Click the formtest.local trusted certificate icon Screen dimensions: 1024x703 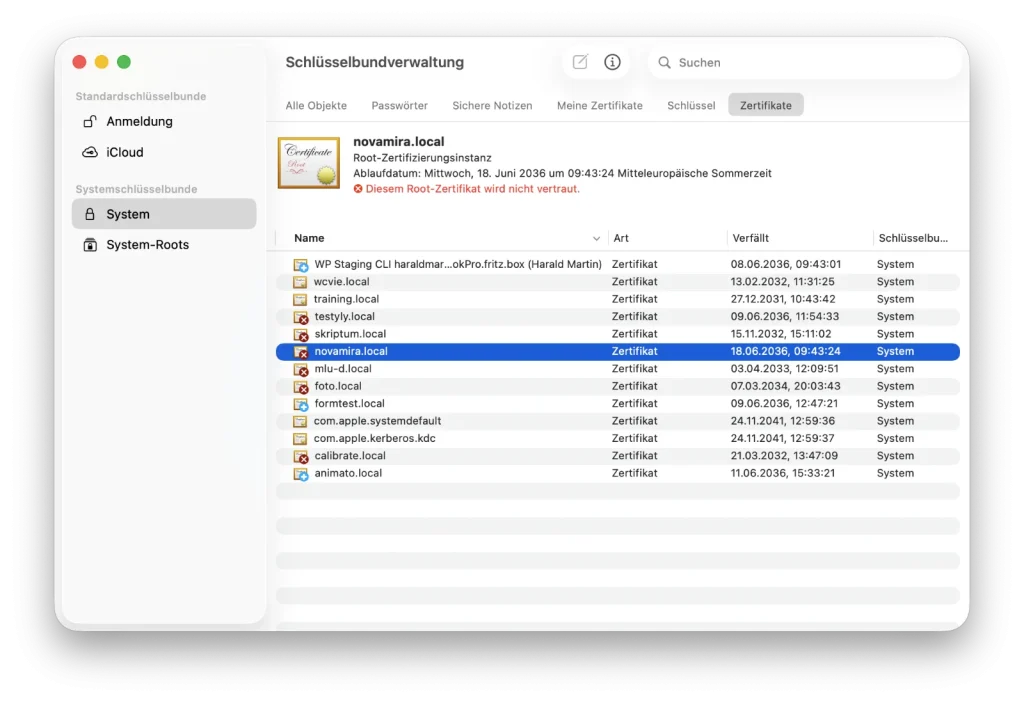point(300,404)
